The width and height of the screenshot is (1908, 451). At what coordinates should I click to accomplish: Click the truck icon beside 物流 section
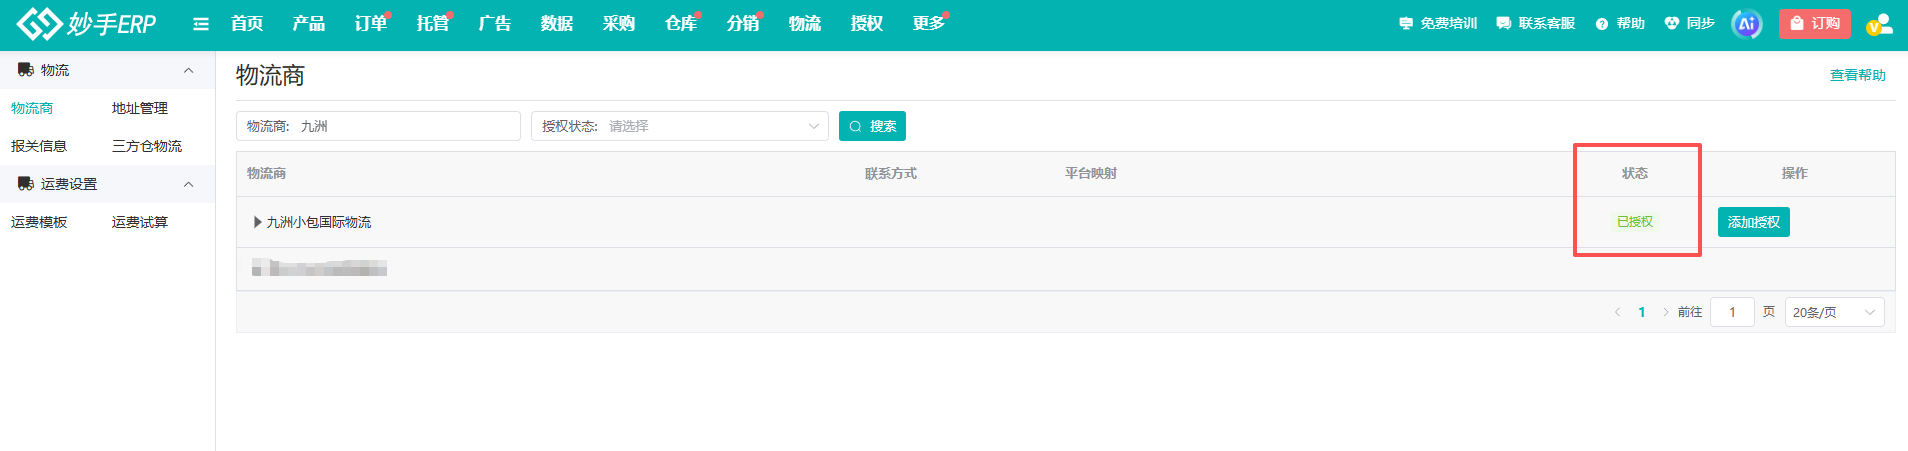(26, 70)
